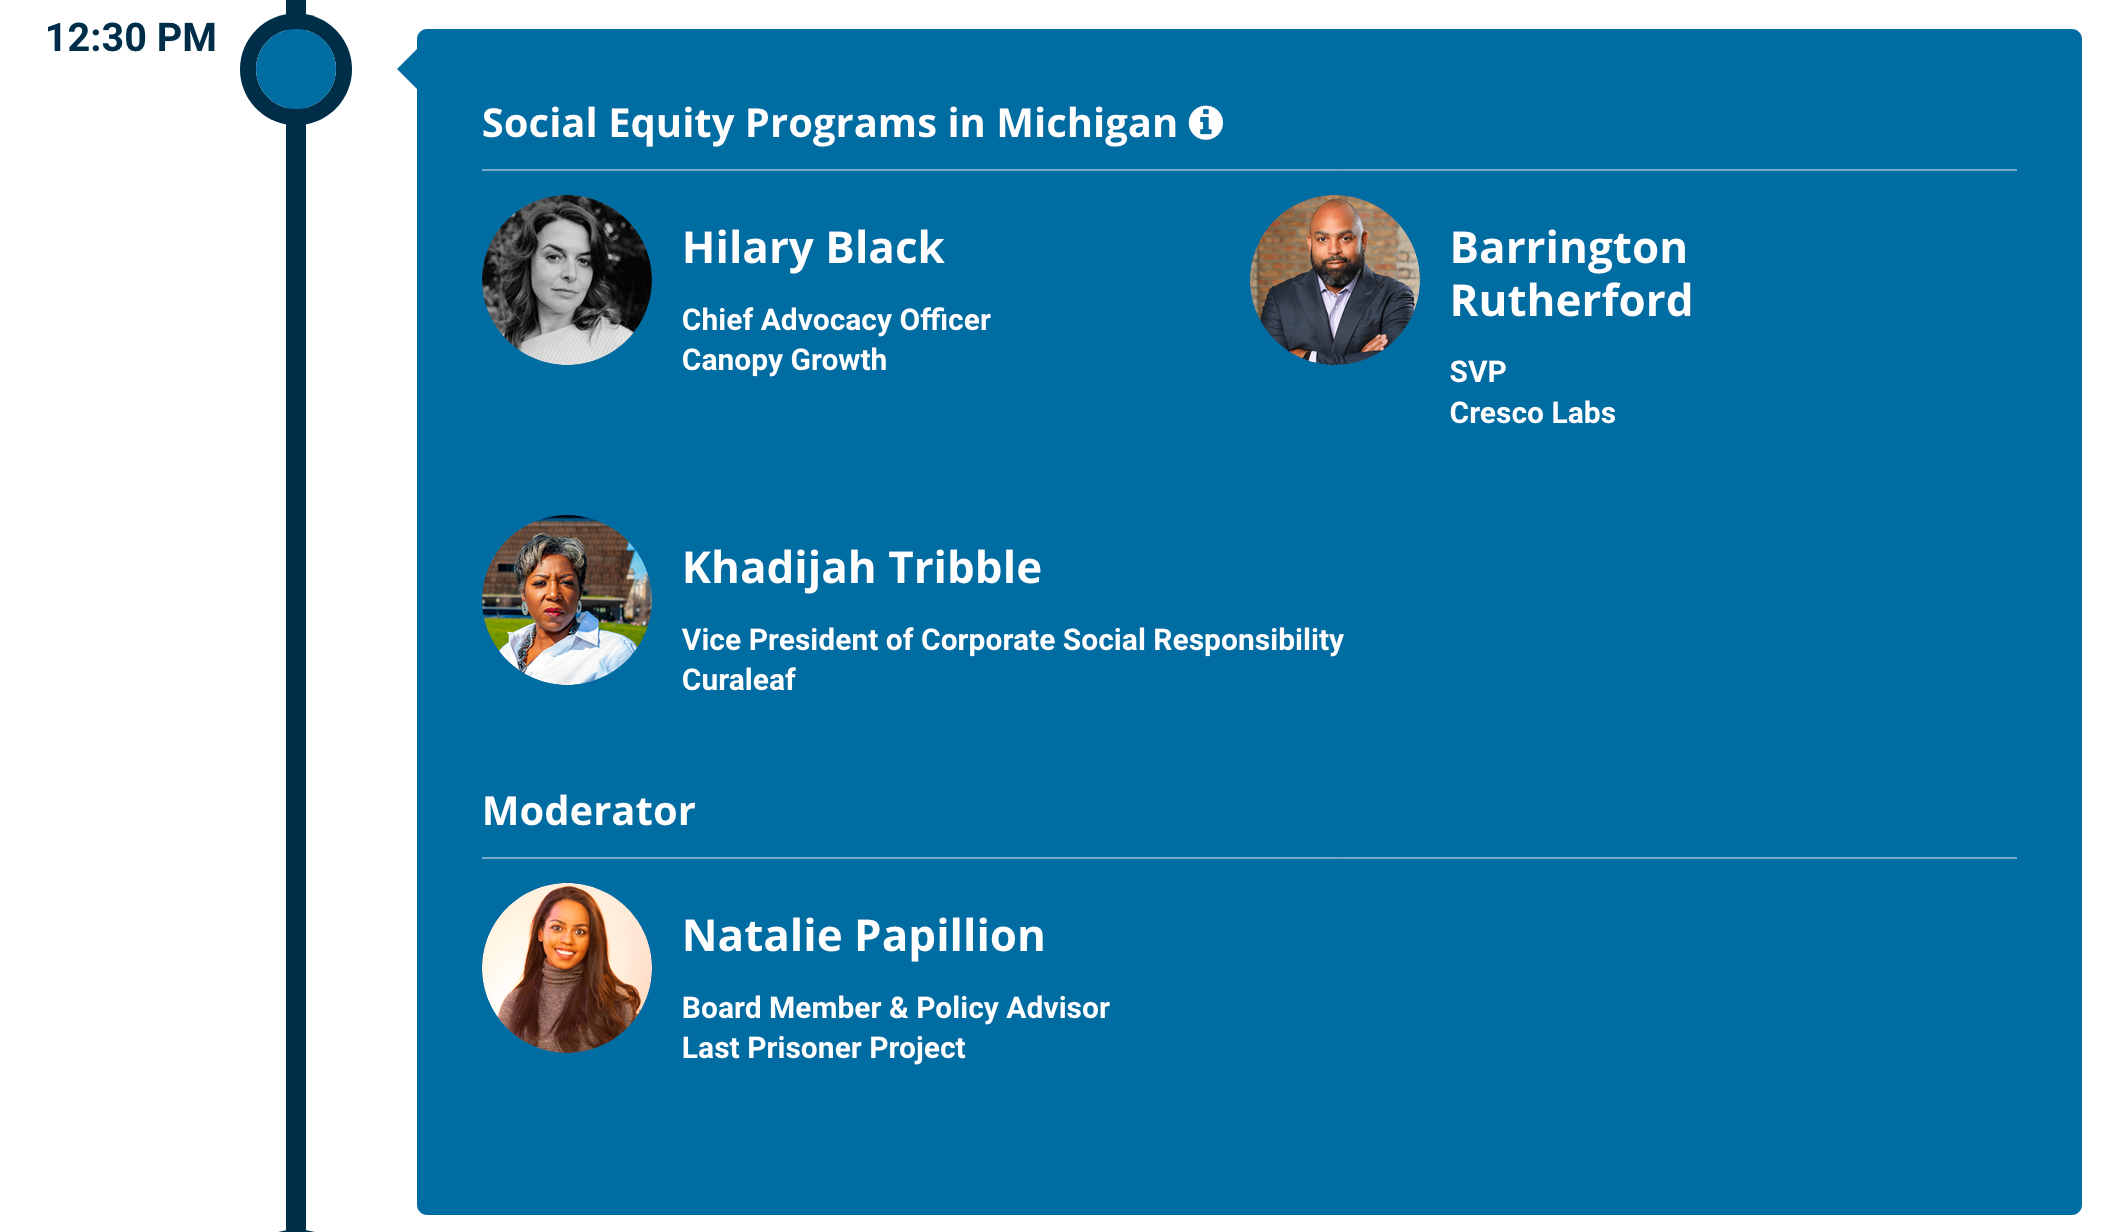
Task: Open Hilary Black's profile photo
Action: (567, 280)
